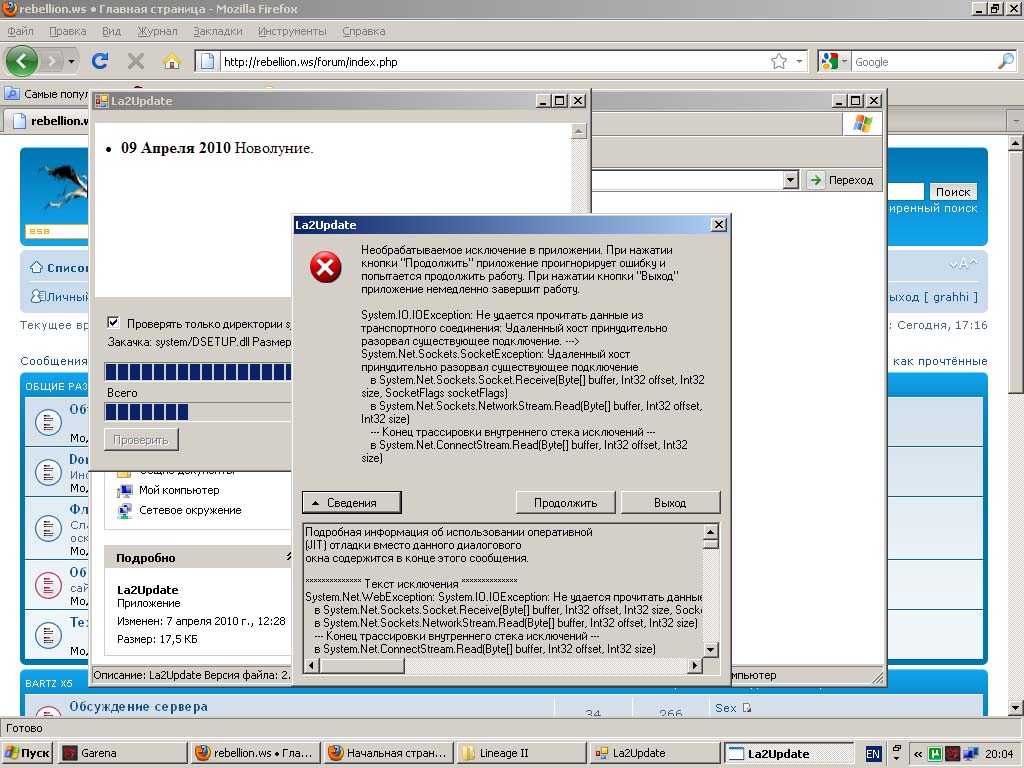This screenshot has width=1024, height=768.
Task: Switch to Lineage II folder taskbar item
Action: coord(521,753)
